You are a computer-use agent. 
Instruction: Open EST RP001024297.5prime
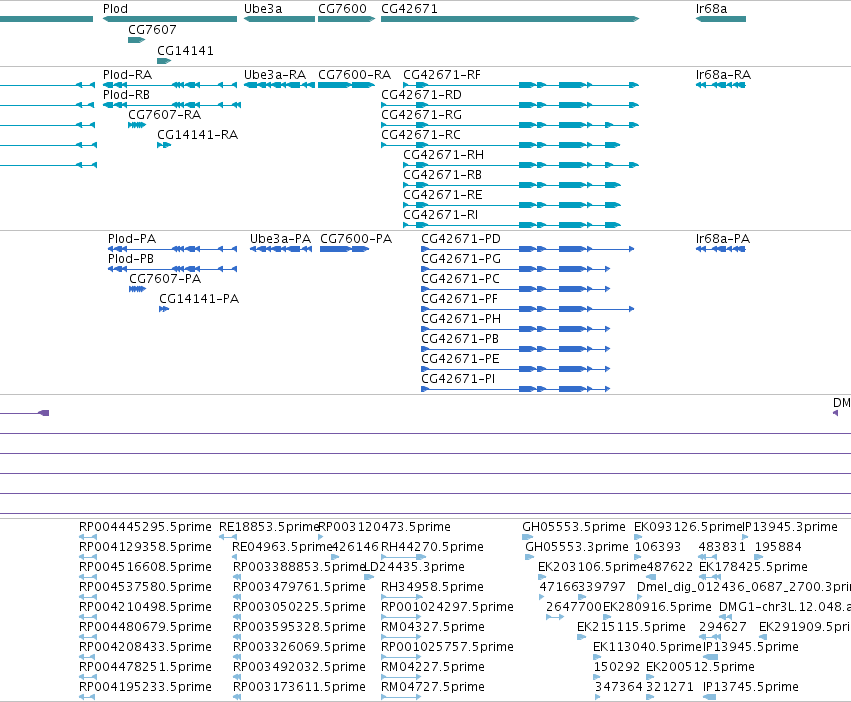click(x=447, y=606)
